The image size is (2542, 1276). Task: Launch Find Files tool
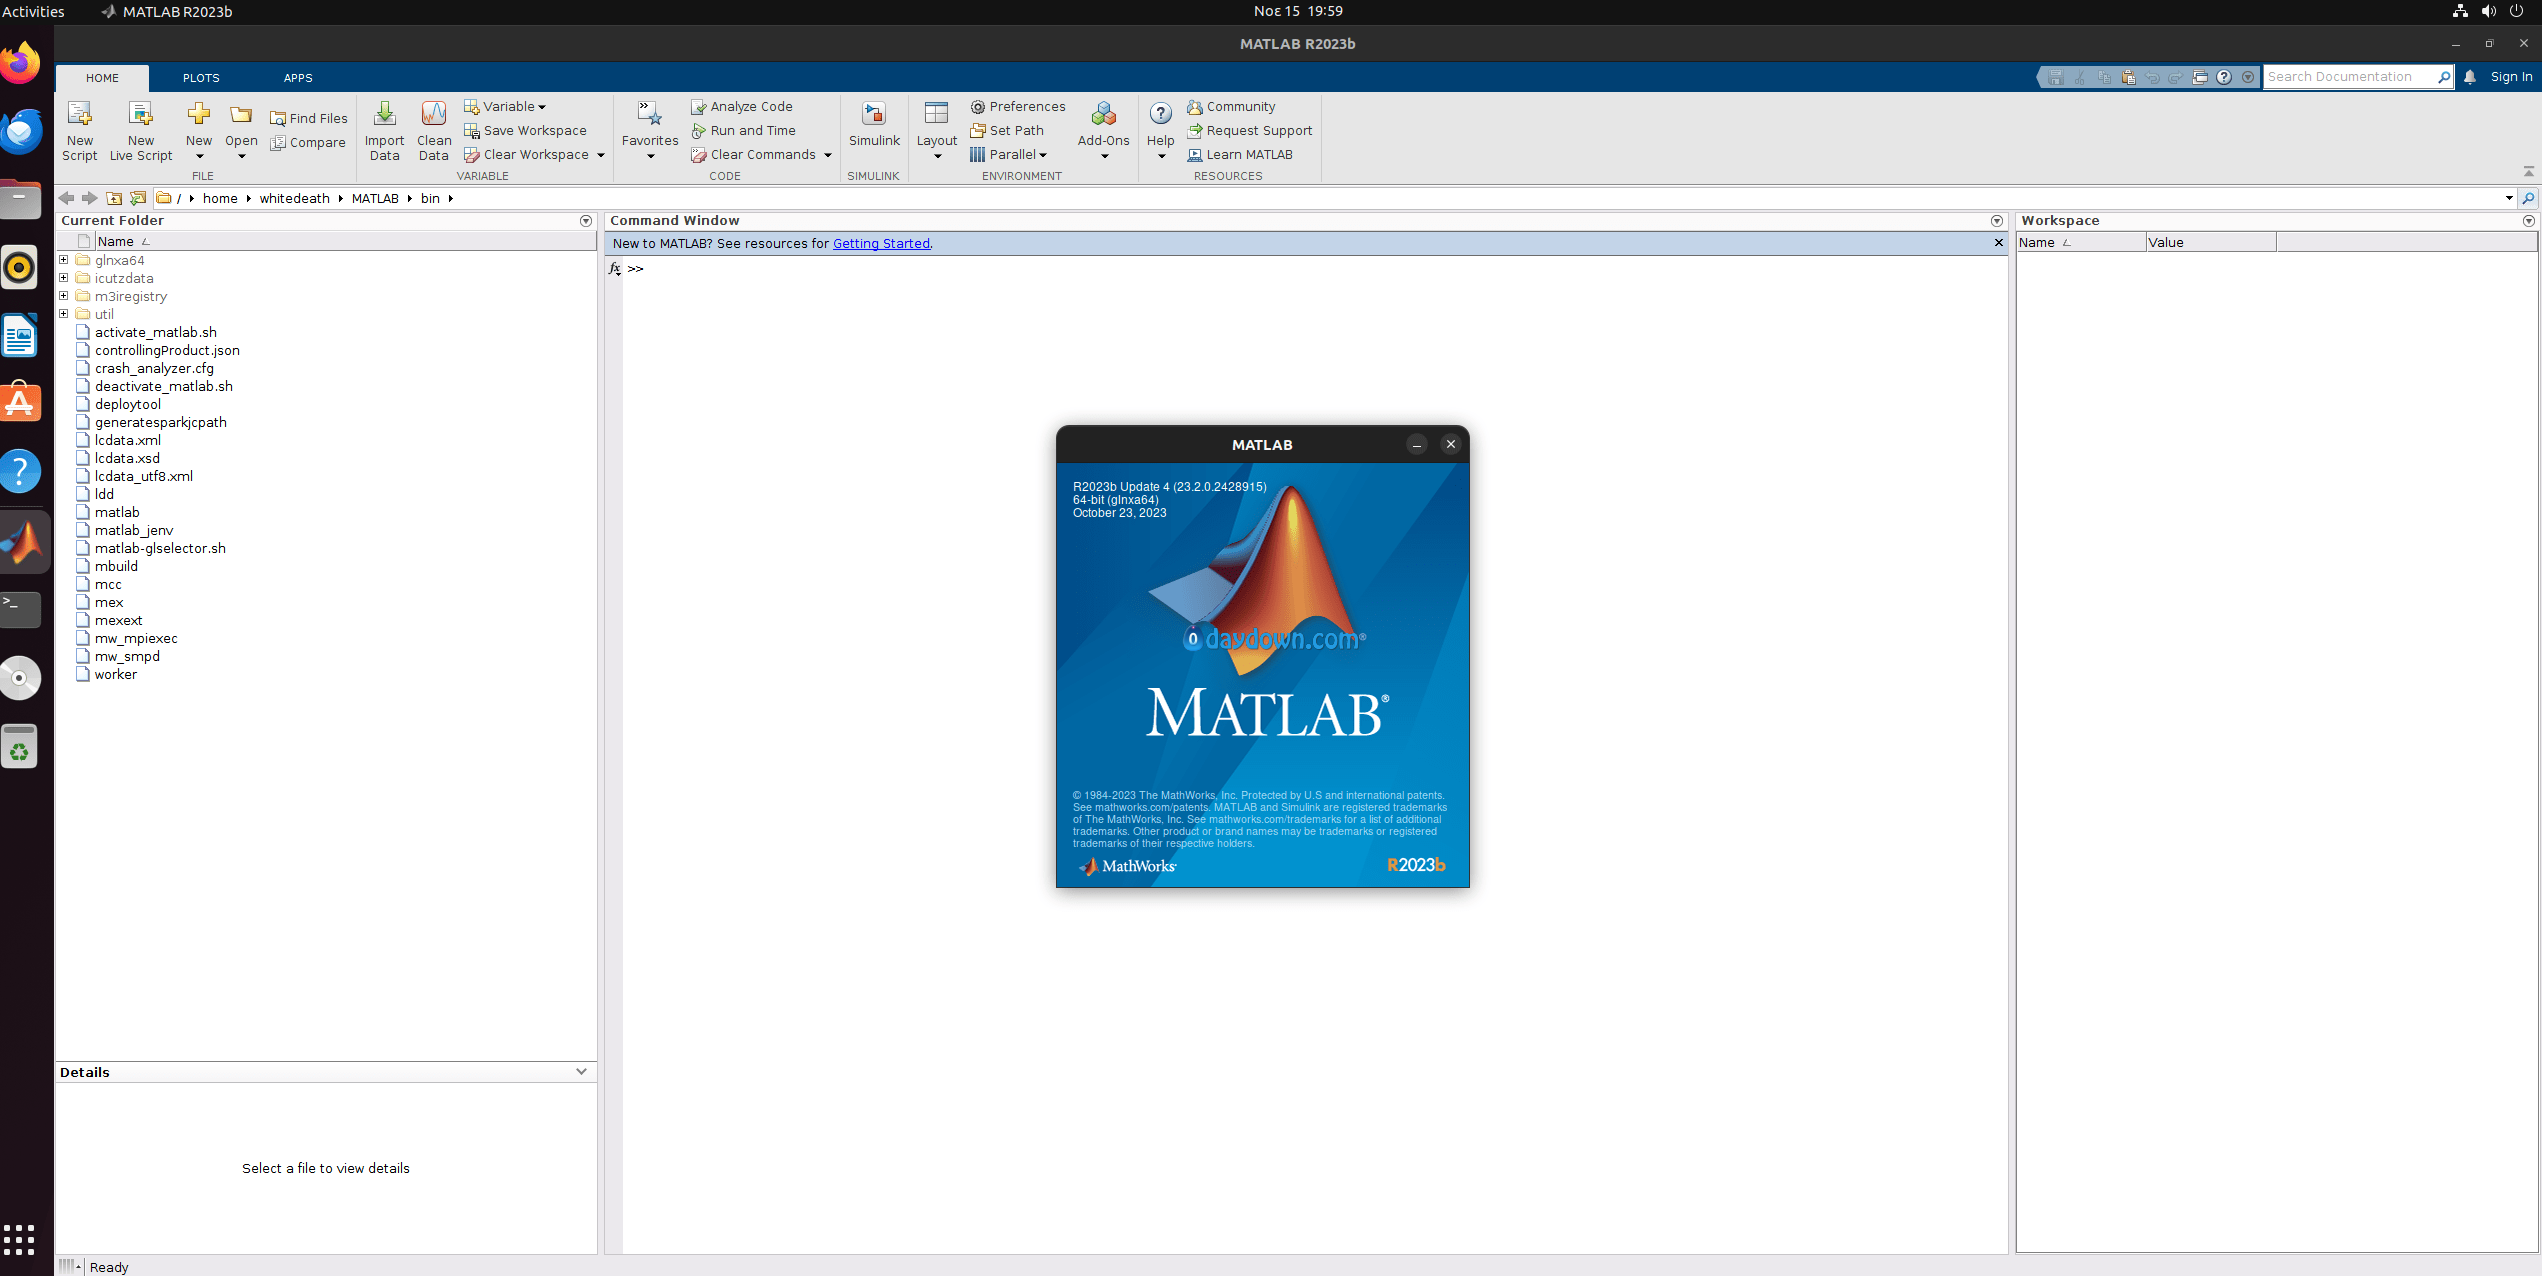coord(309,118)
